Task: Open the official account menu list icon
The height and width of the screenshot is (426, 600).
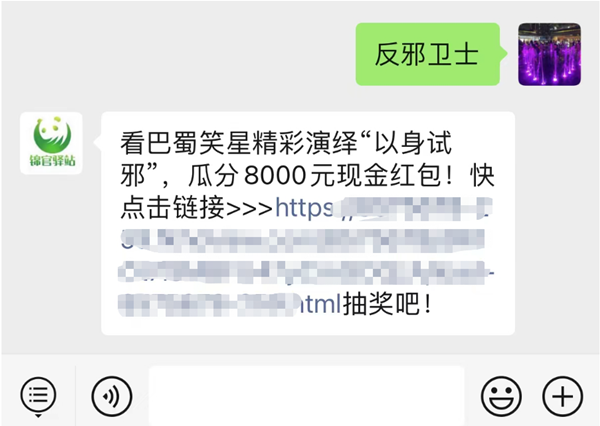Action: coord(38,395)
